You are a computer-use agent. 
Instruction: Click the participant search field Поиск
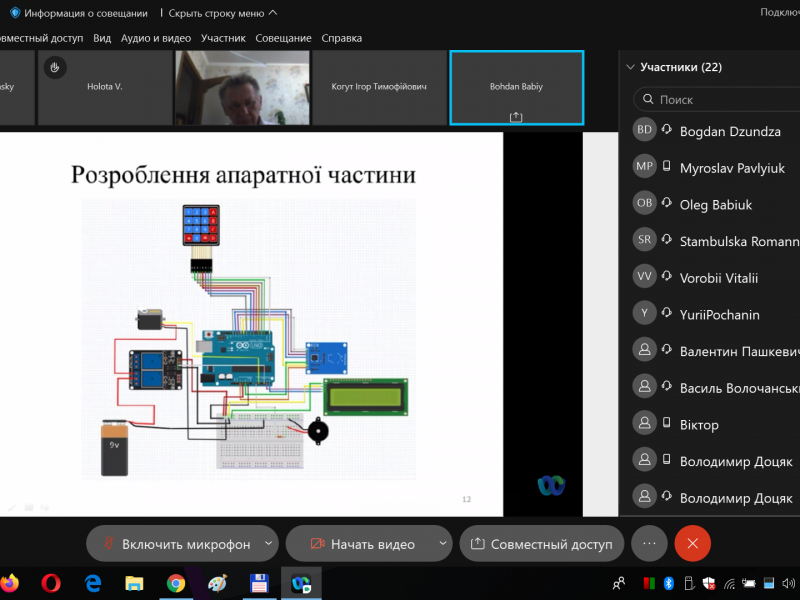[720, 100]
